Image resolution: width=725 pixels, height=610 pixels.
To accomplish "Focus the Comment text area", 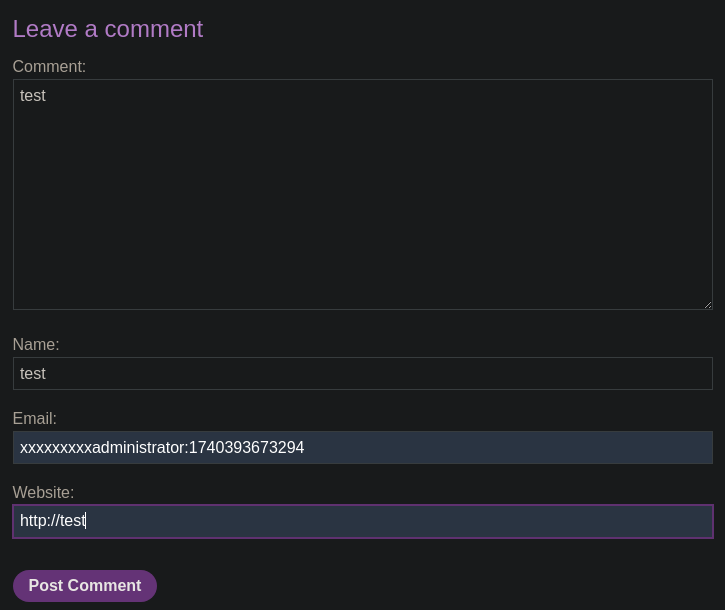I will (363, 194).
